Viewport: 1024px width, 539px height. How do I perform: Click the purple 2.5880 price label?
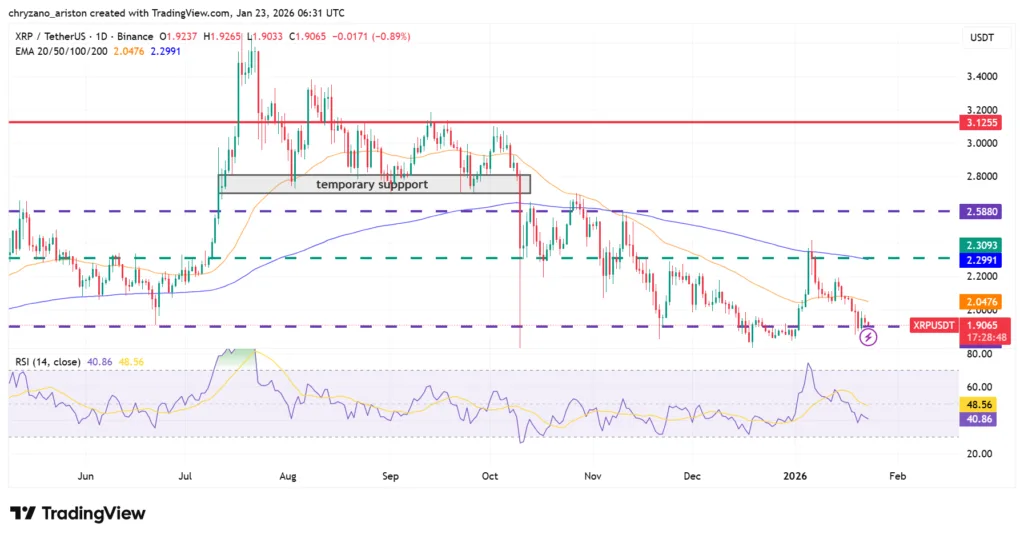pos(980,212)
